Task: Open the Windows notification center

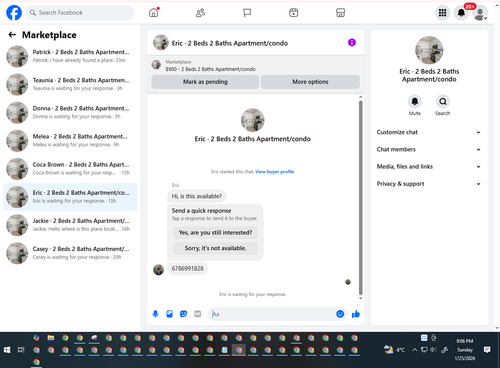Action: pyautogui.click(x=487, y=350)
